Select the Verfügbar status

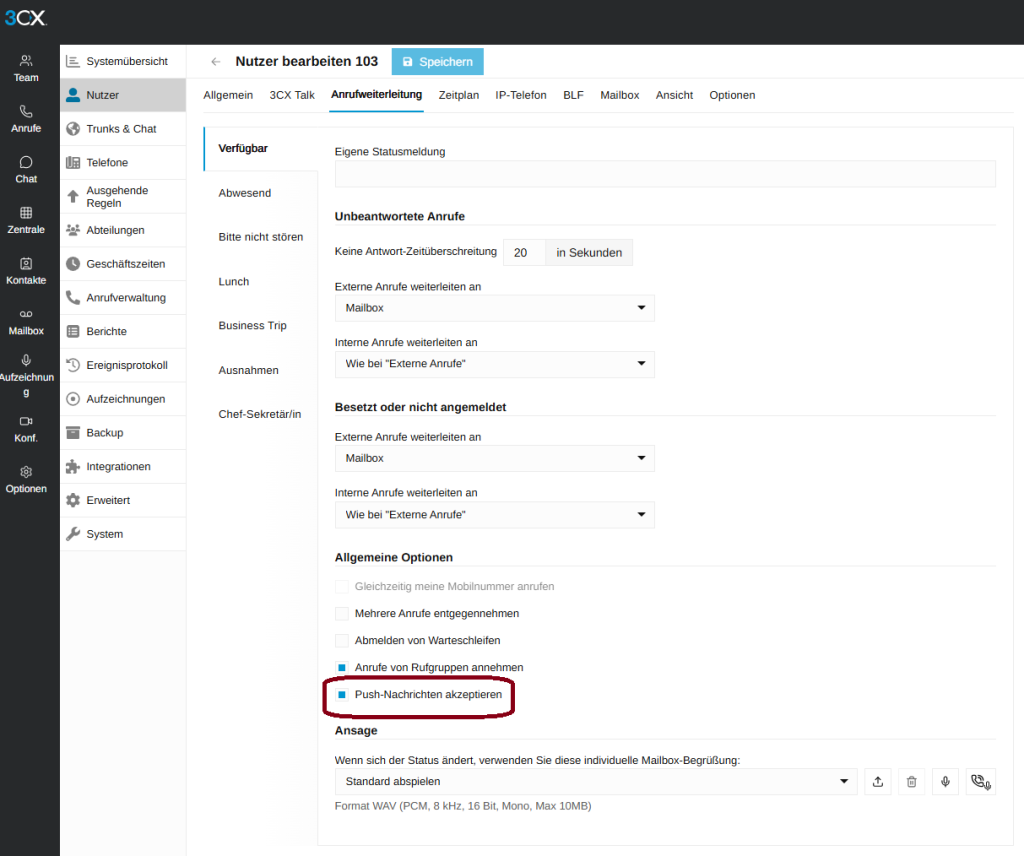pos(261,149)
